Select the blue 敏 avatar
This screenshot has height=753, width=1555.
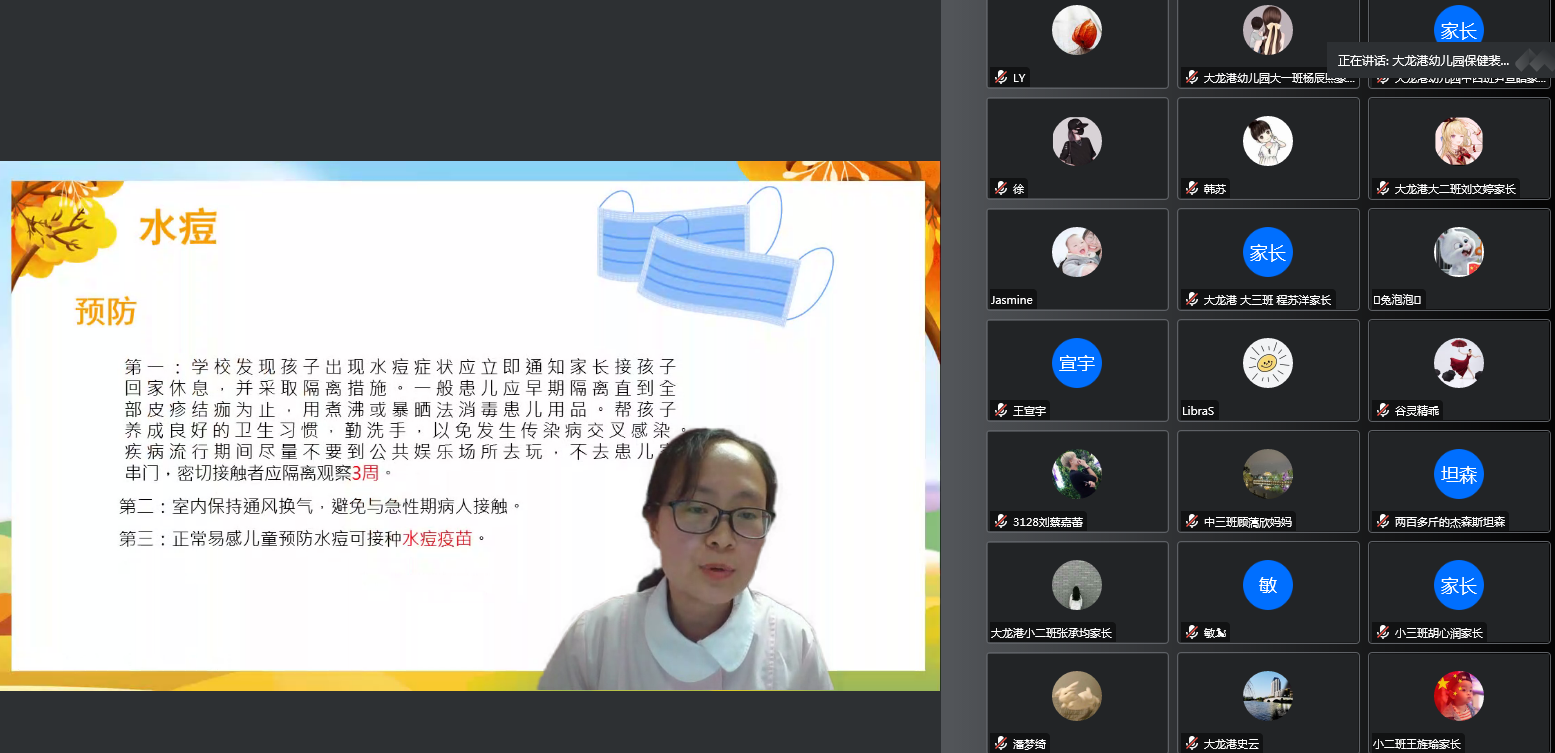pos(1268,585)
